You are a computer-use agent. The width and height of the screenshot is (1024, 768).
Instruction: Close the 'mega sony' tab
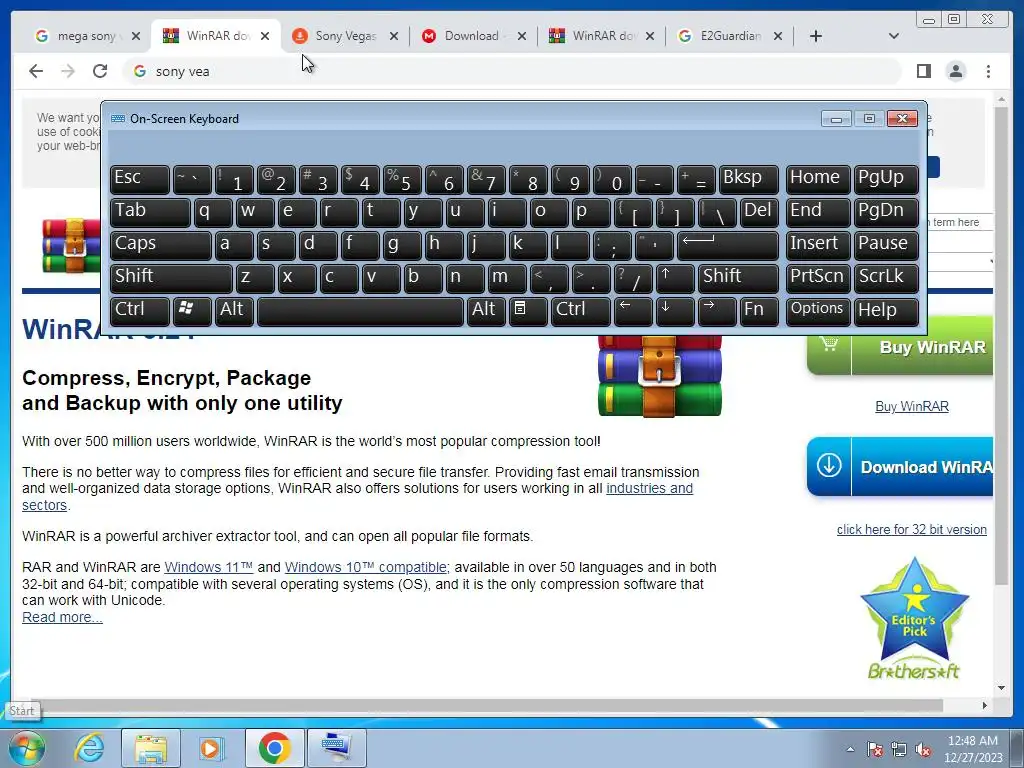pos(136,36)
